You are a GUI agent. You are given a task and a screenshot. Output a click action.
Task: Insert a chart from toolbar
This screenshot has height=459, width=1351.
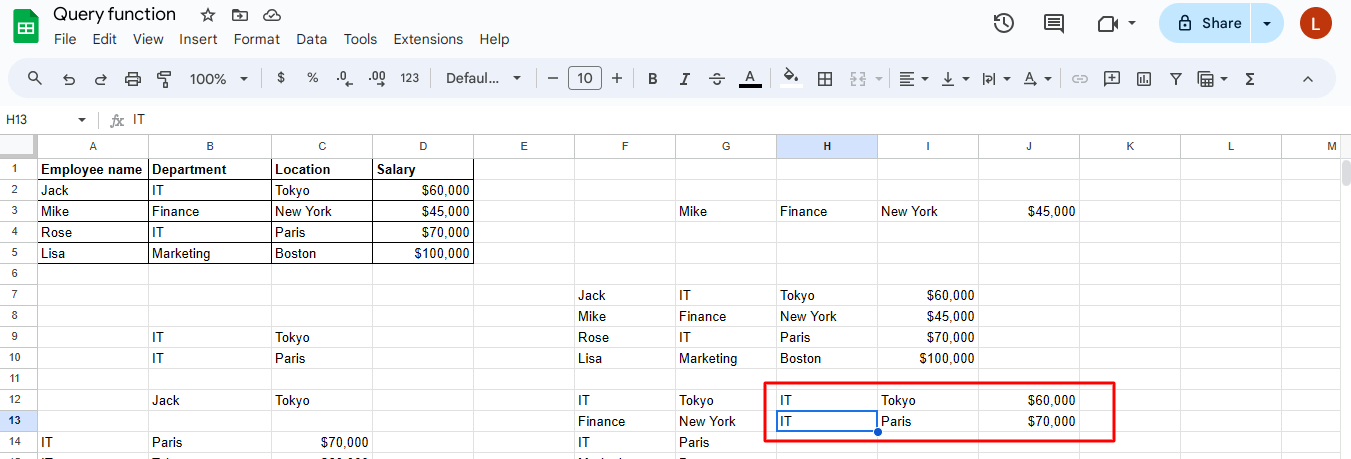1144,79
